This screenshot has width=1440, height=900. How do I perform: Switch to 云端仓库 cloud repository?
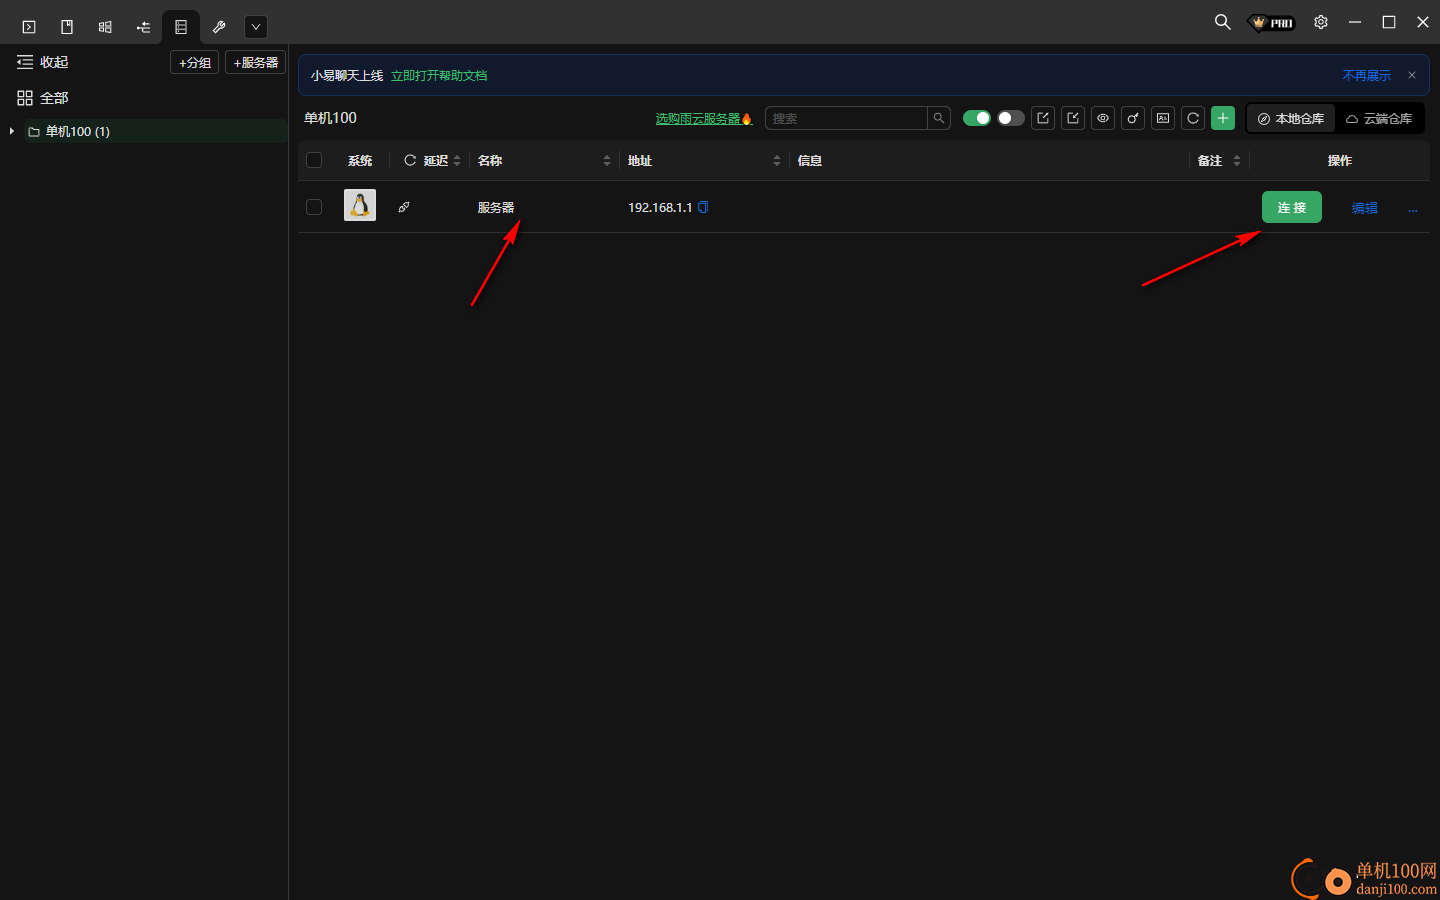coord(1379,118)
